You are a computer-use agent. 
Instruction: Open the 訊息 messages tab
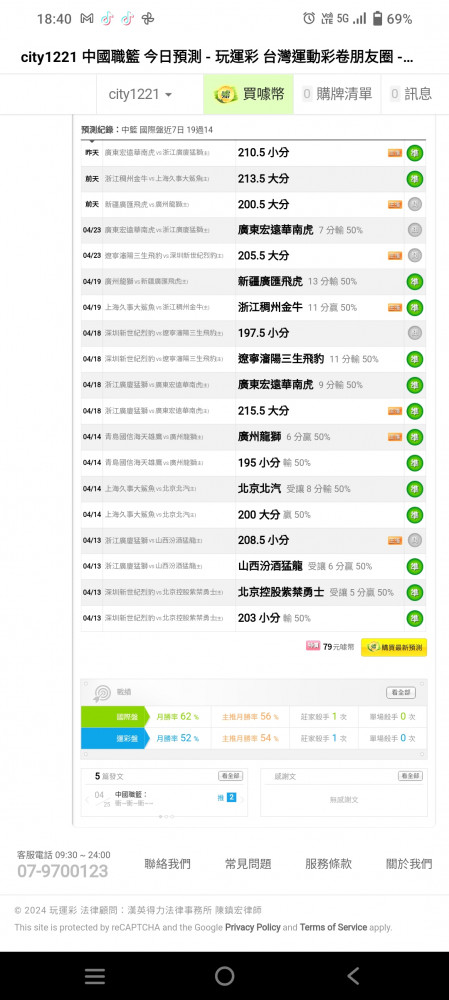[x=411, y=94]
